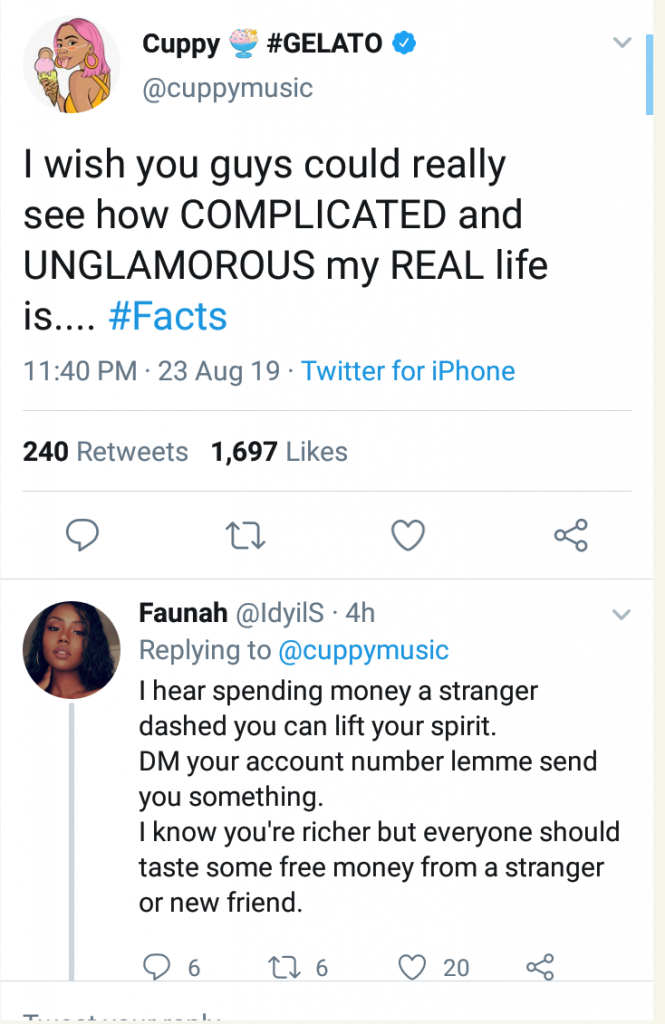The height and width of the screenshot is (1024, 665).
Task: Open the Twitter for iPhone link
Action: 408,372
